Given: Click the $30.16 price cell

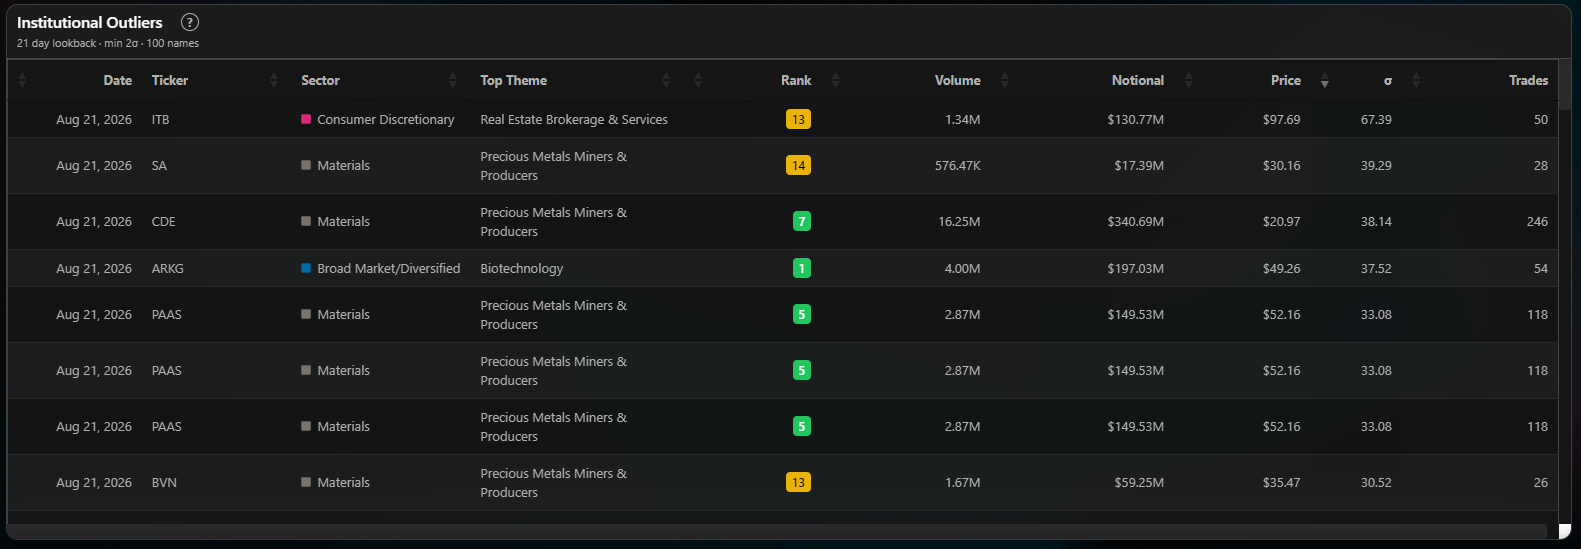Looking at the screenshot, I should tap(1281, 165).
